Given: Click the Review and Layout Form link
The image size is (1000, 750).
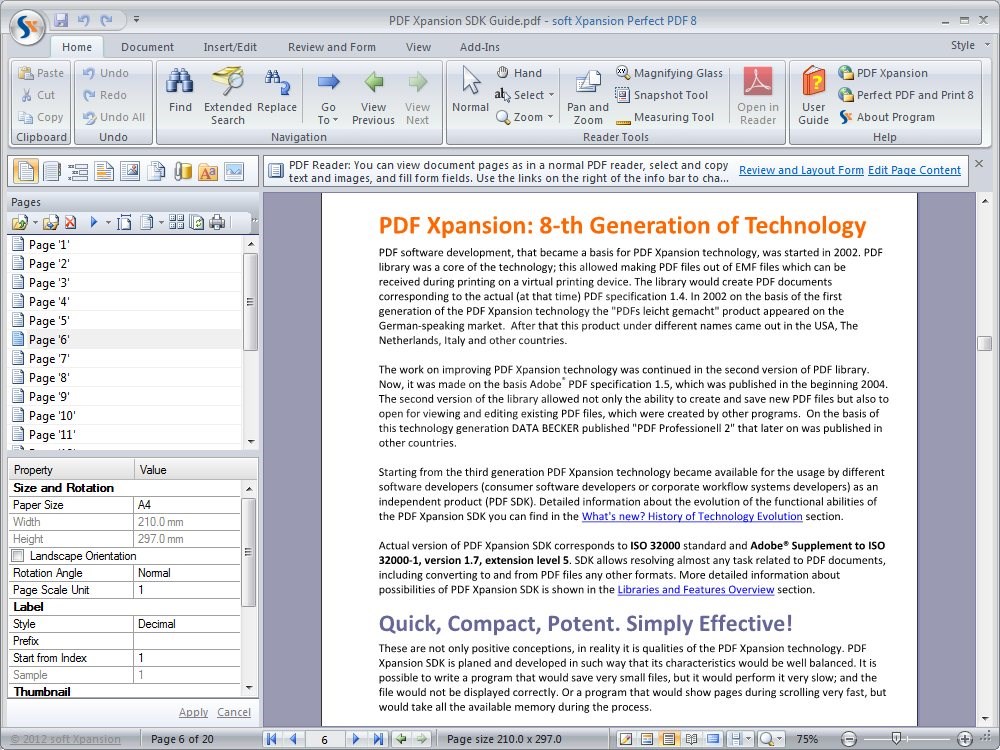Looking at the screenshot, I should (x=801, y=170).
